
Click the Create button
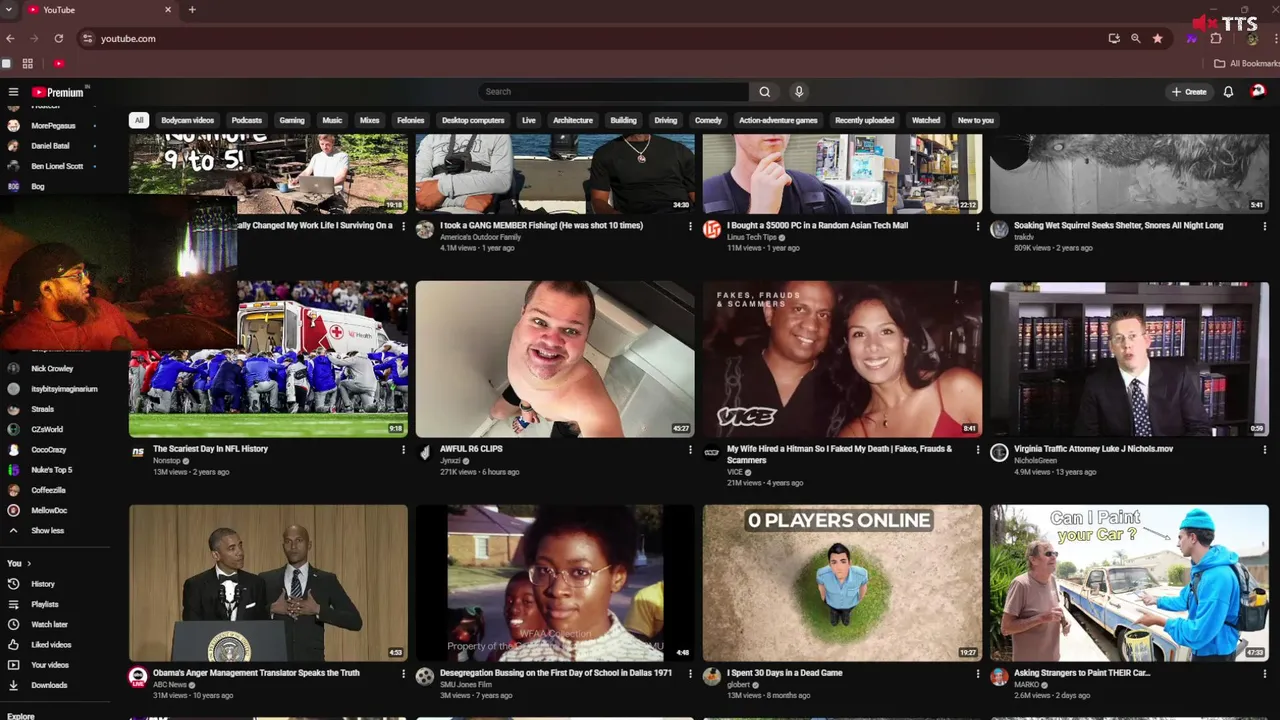click(x=1189, y=92)
